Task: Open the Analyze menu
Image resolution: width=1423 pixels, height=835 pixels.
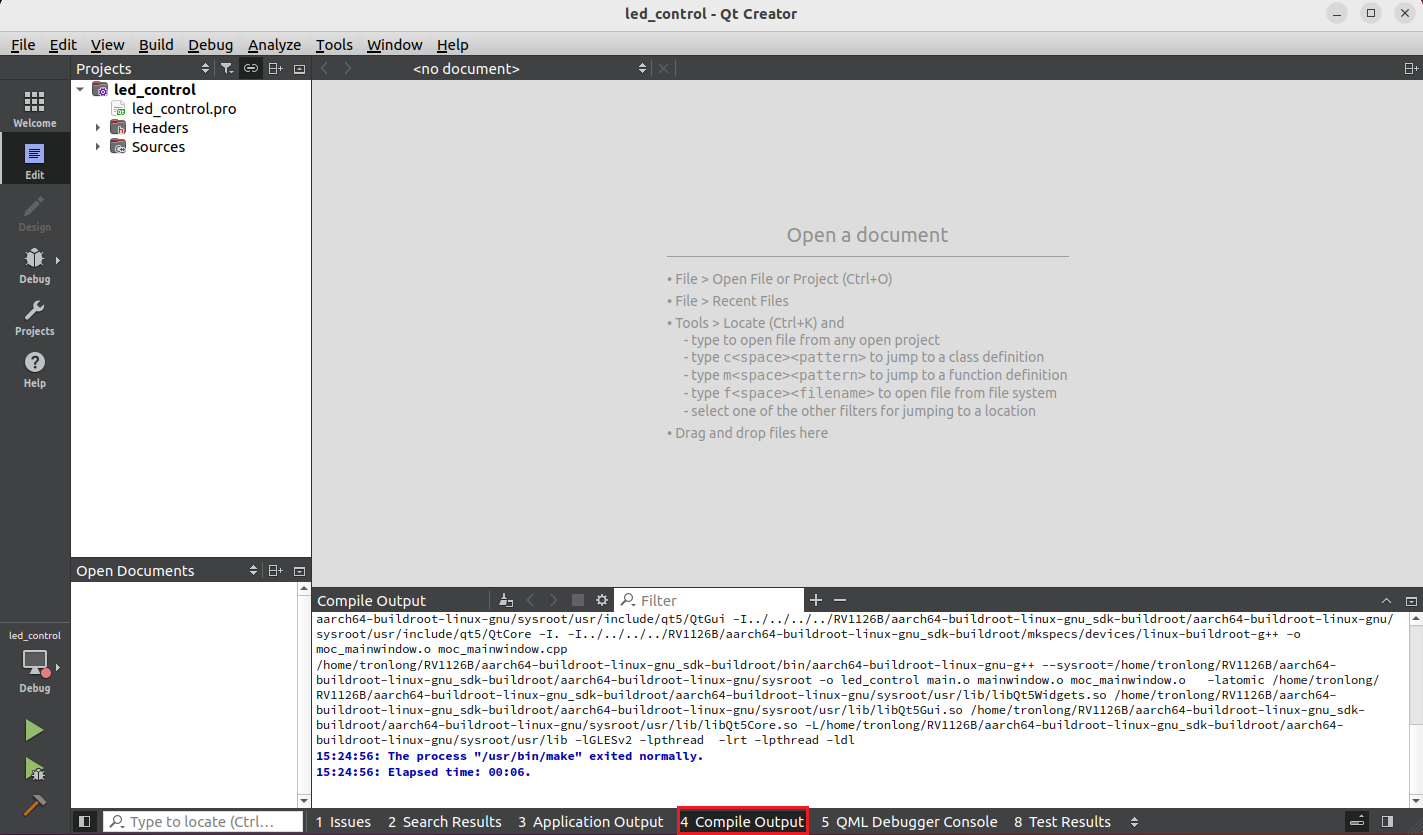Action: coord(274,44)
